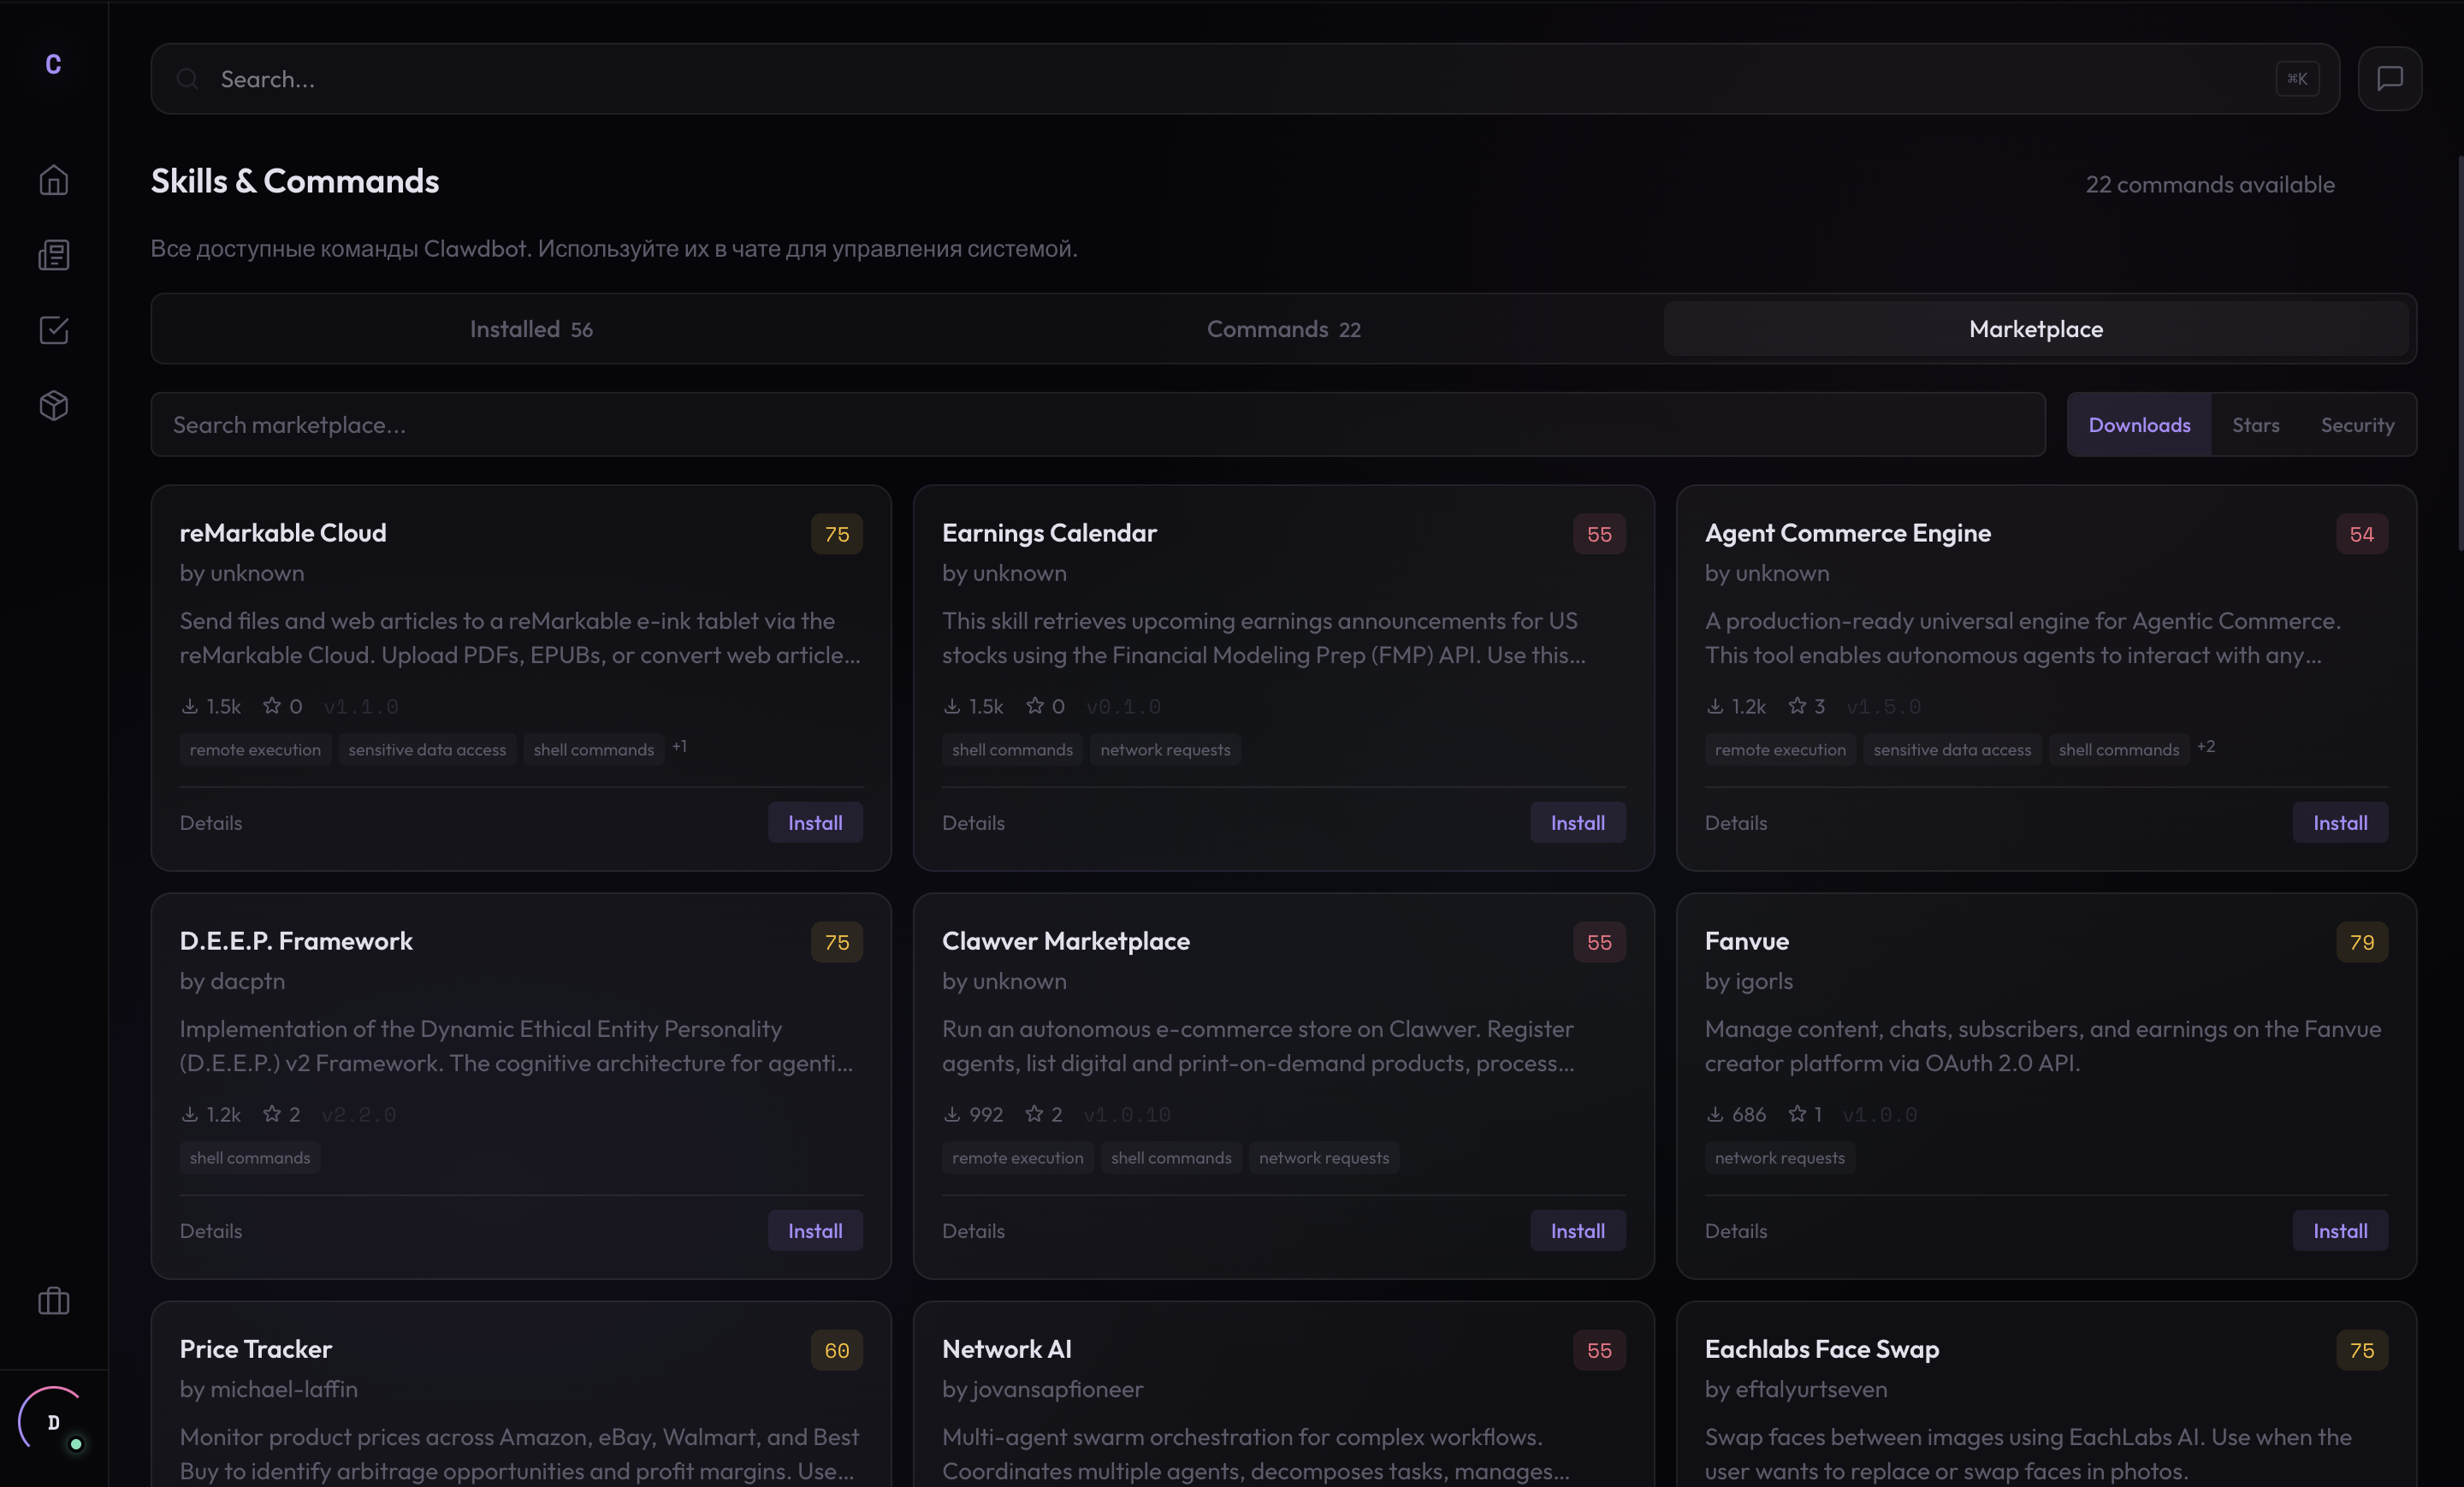Click the Fanvue downloads icon
This screenshot has height=1487, width=2464.
point(1715,1114)
